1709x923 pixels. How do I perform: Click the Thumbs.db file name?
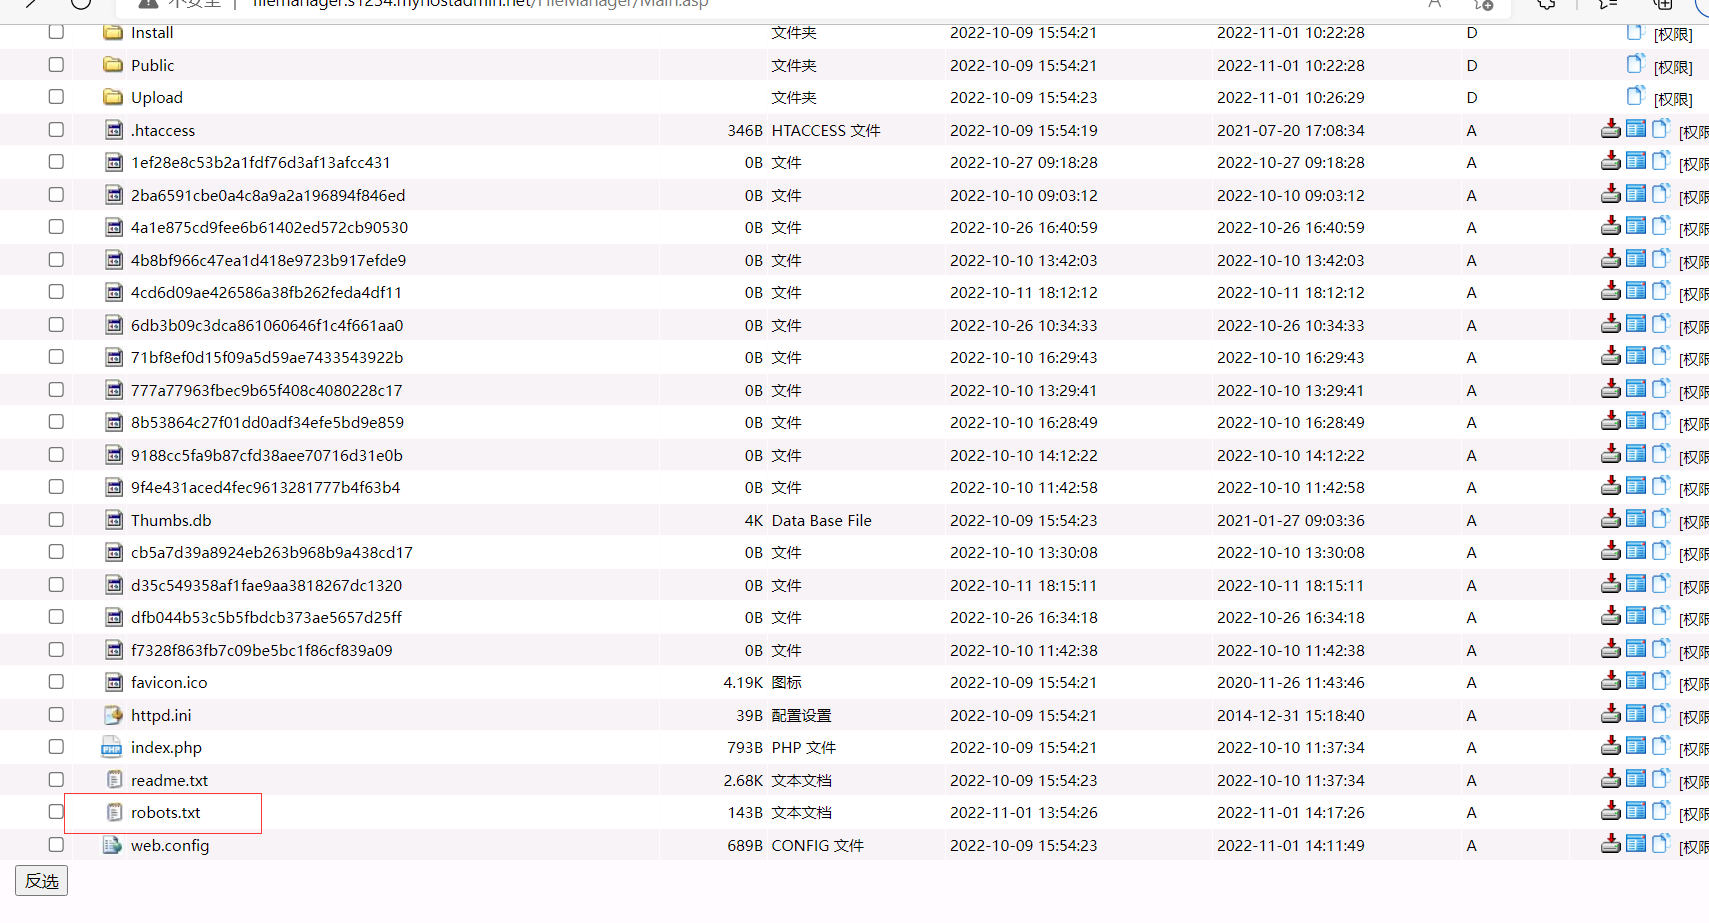tap(171, 521)
